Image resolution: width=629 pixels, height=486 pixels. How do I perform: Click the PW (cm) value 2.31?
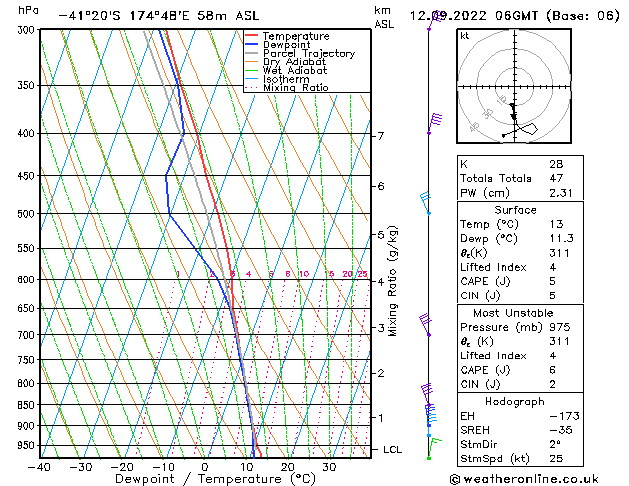[x=561, y=193]
